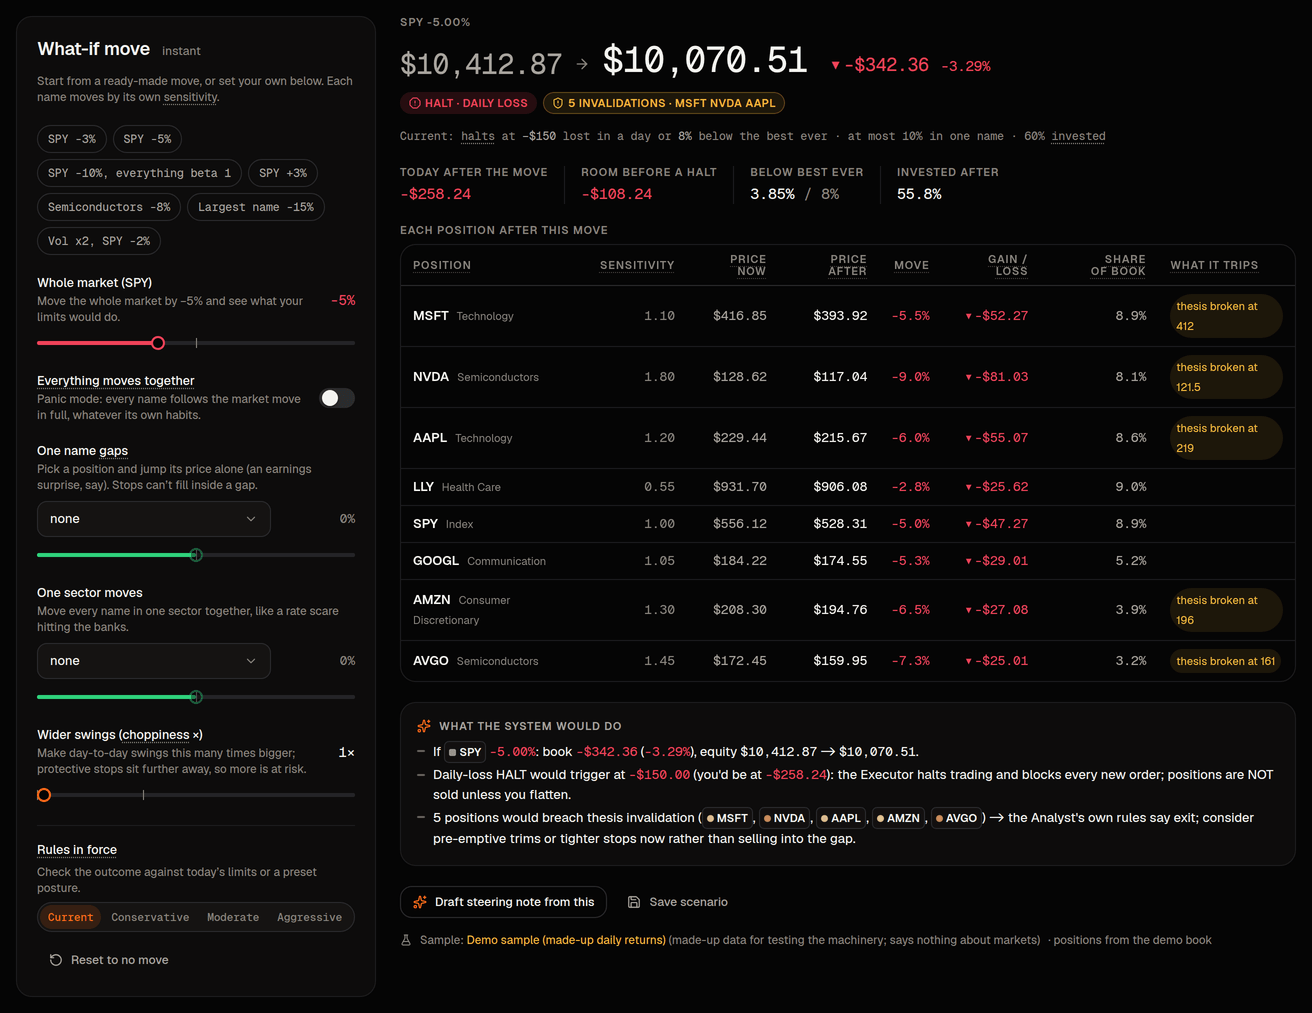The height and width of the screenshot is (1013, 1312).
Task: Click the One name gaps slider handle
Action: click(x=196, y=555)
